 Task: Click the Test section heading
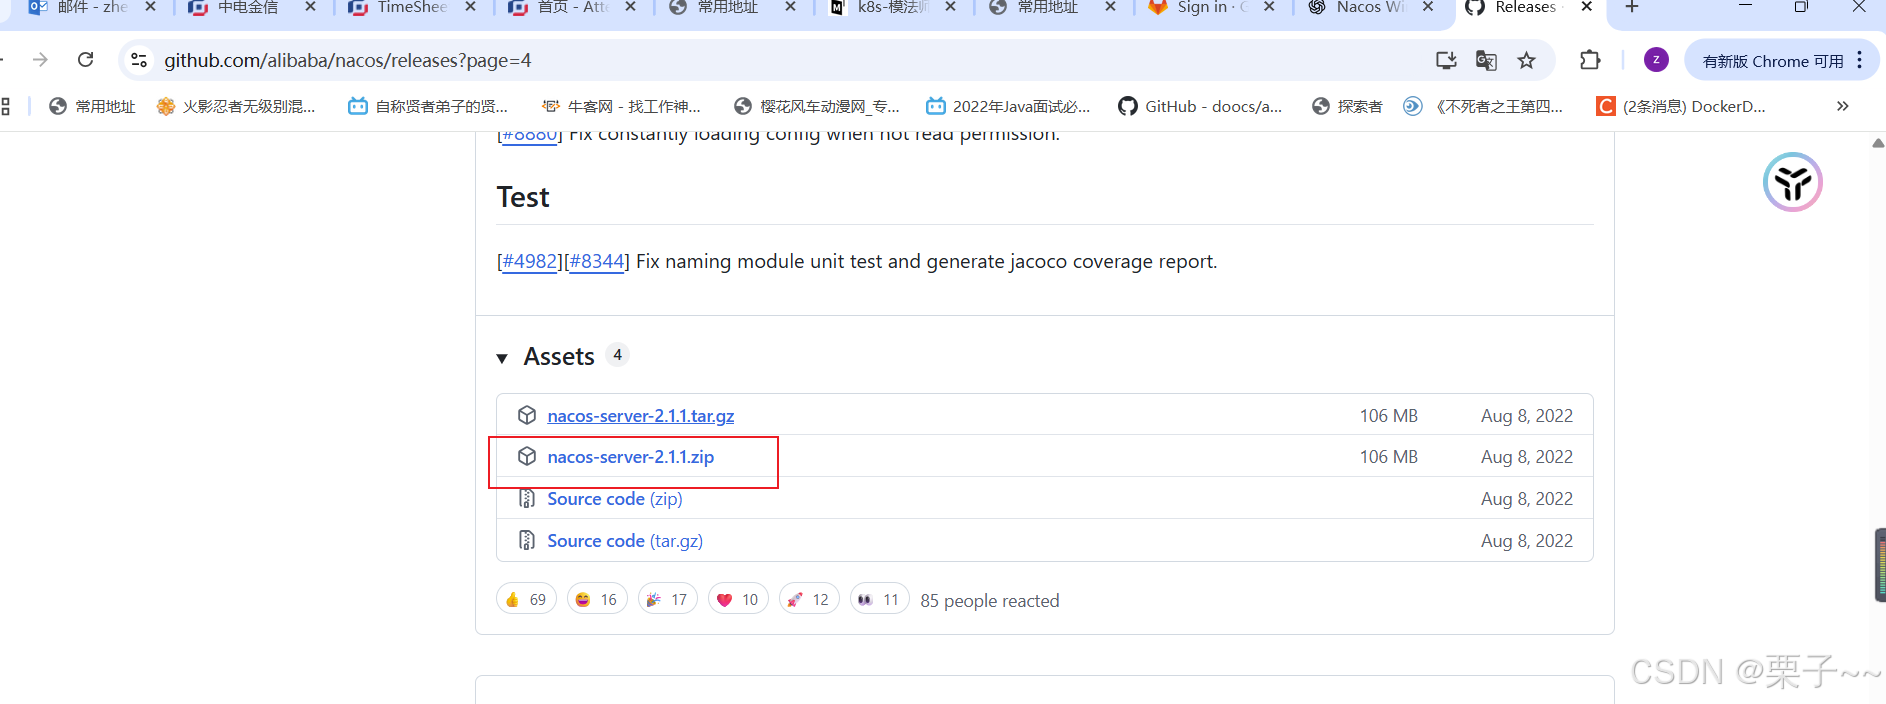(523, 197)
